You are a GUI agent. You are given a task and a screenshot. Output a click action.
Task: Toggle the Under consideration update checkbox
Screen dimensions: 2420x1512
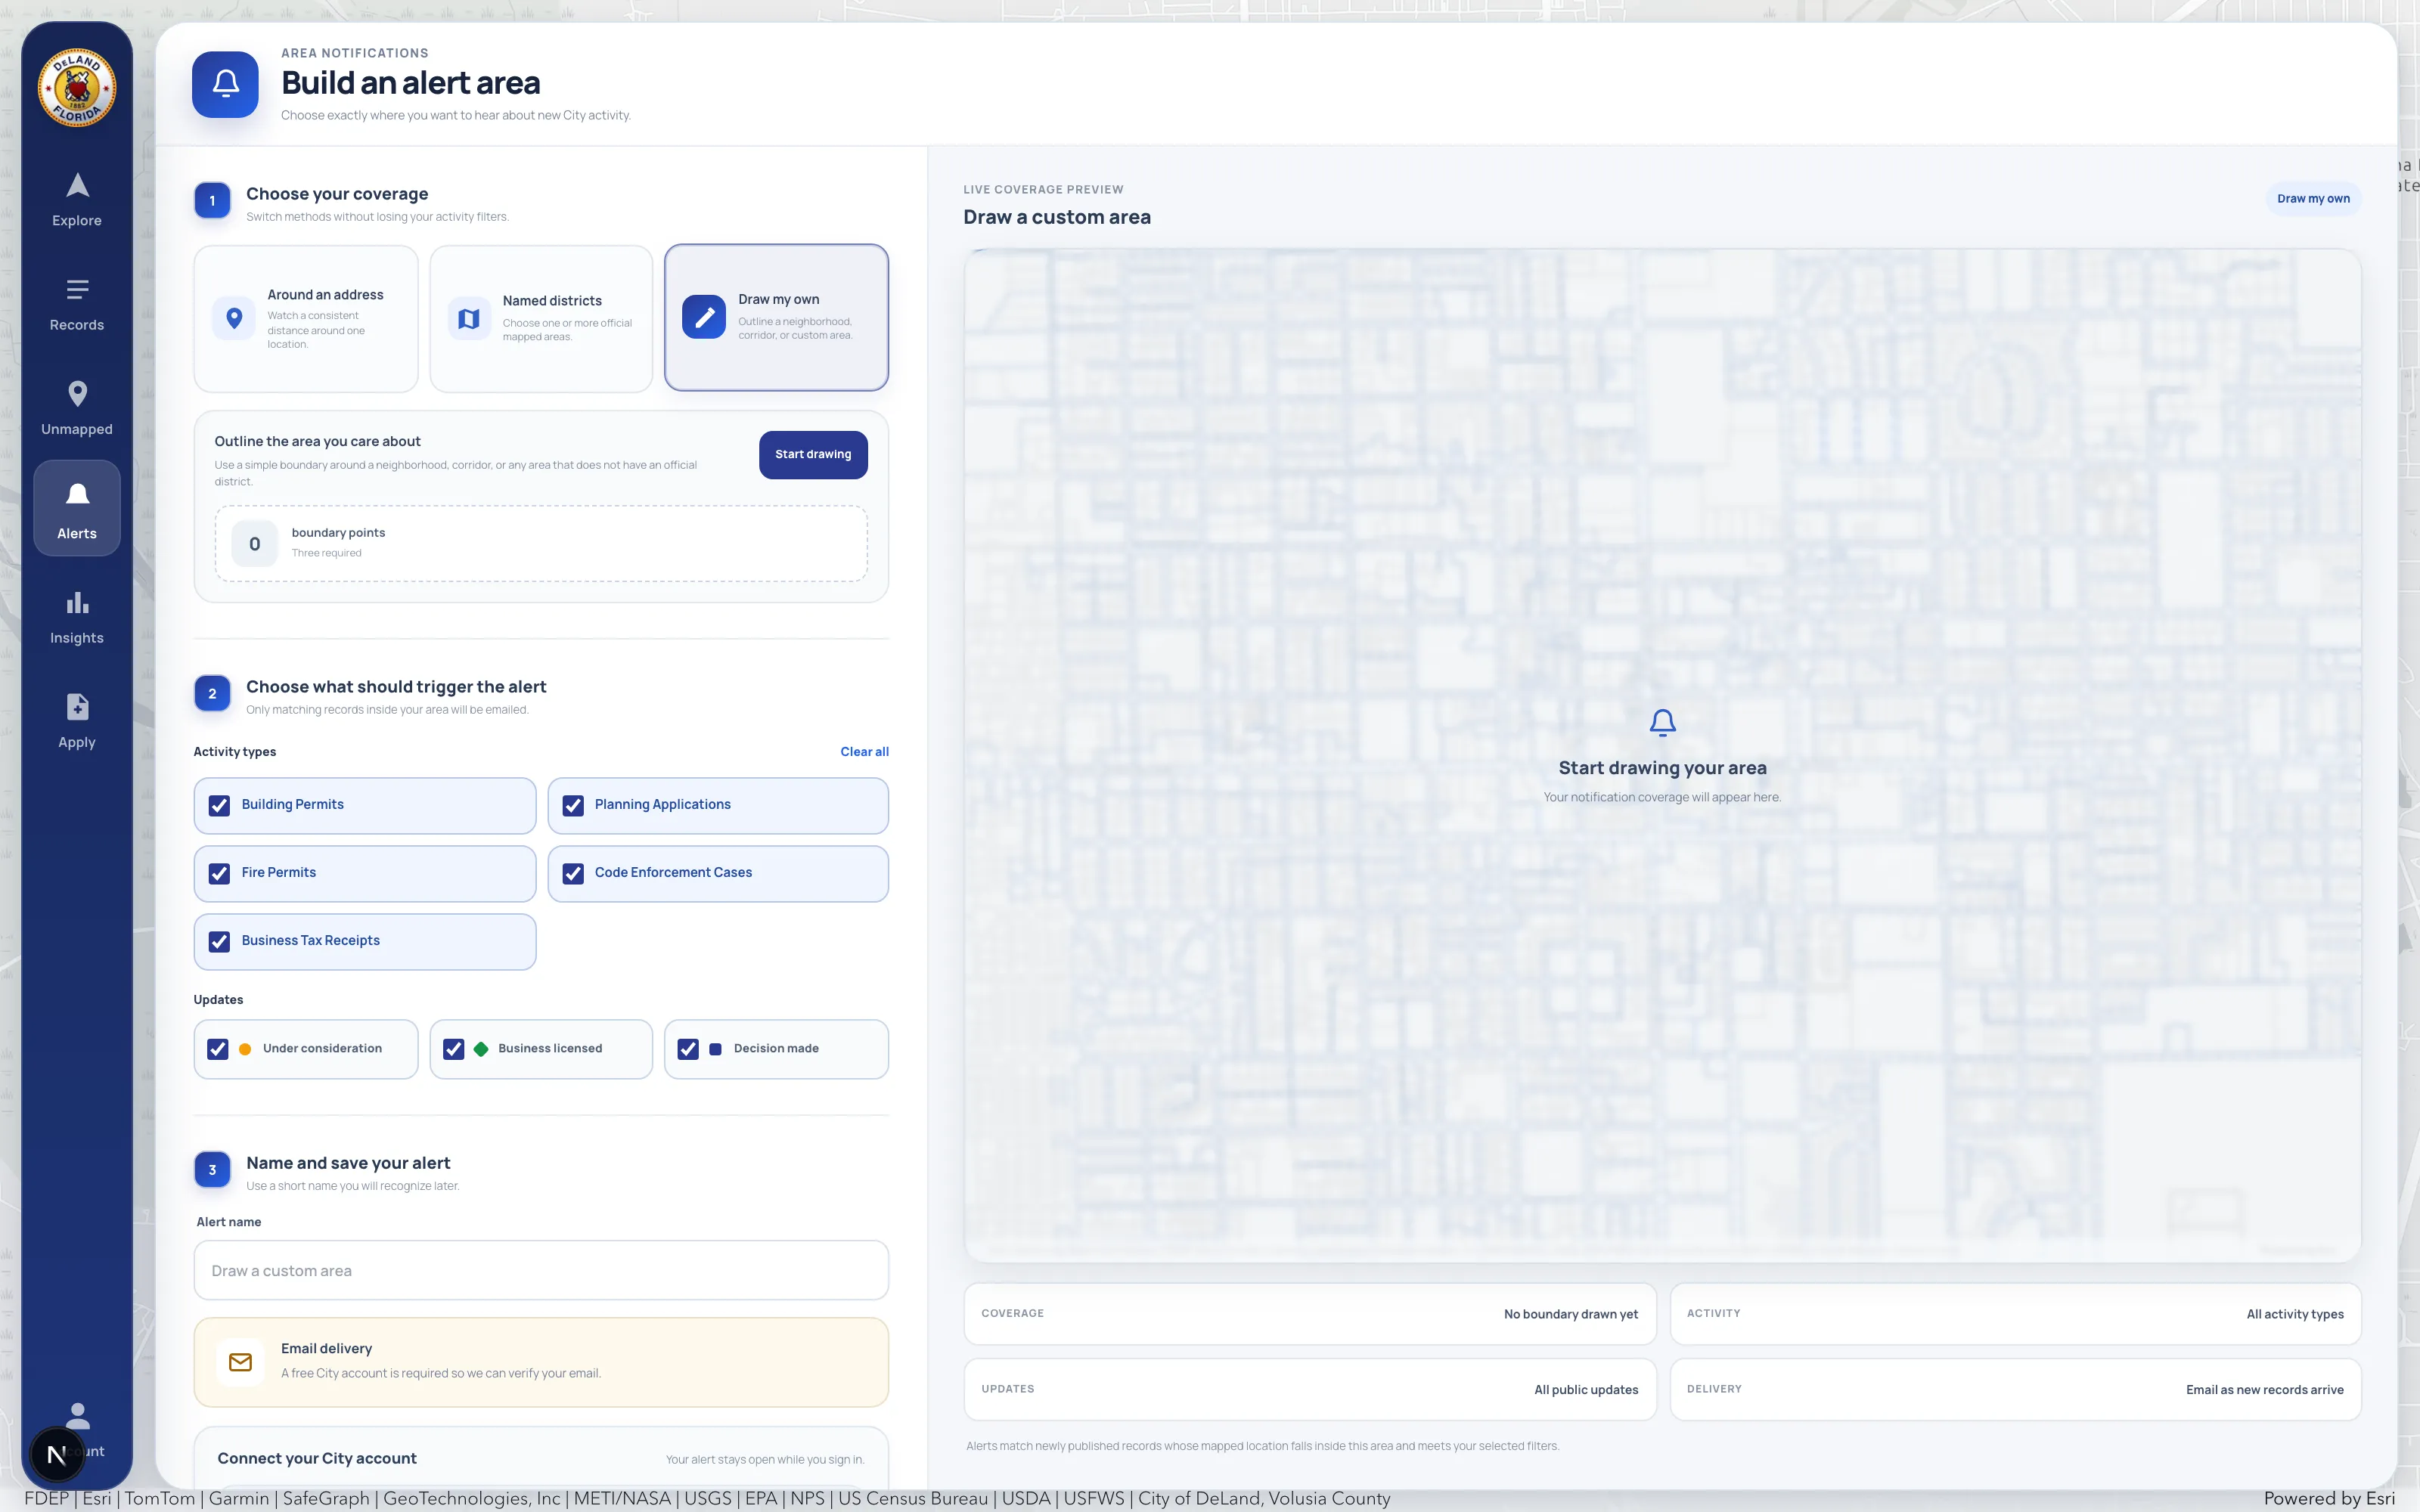coord(217,1049)
